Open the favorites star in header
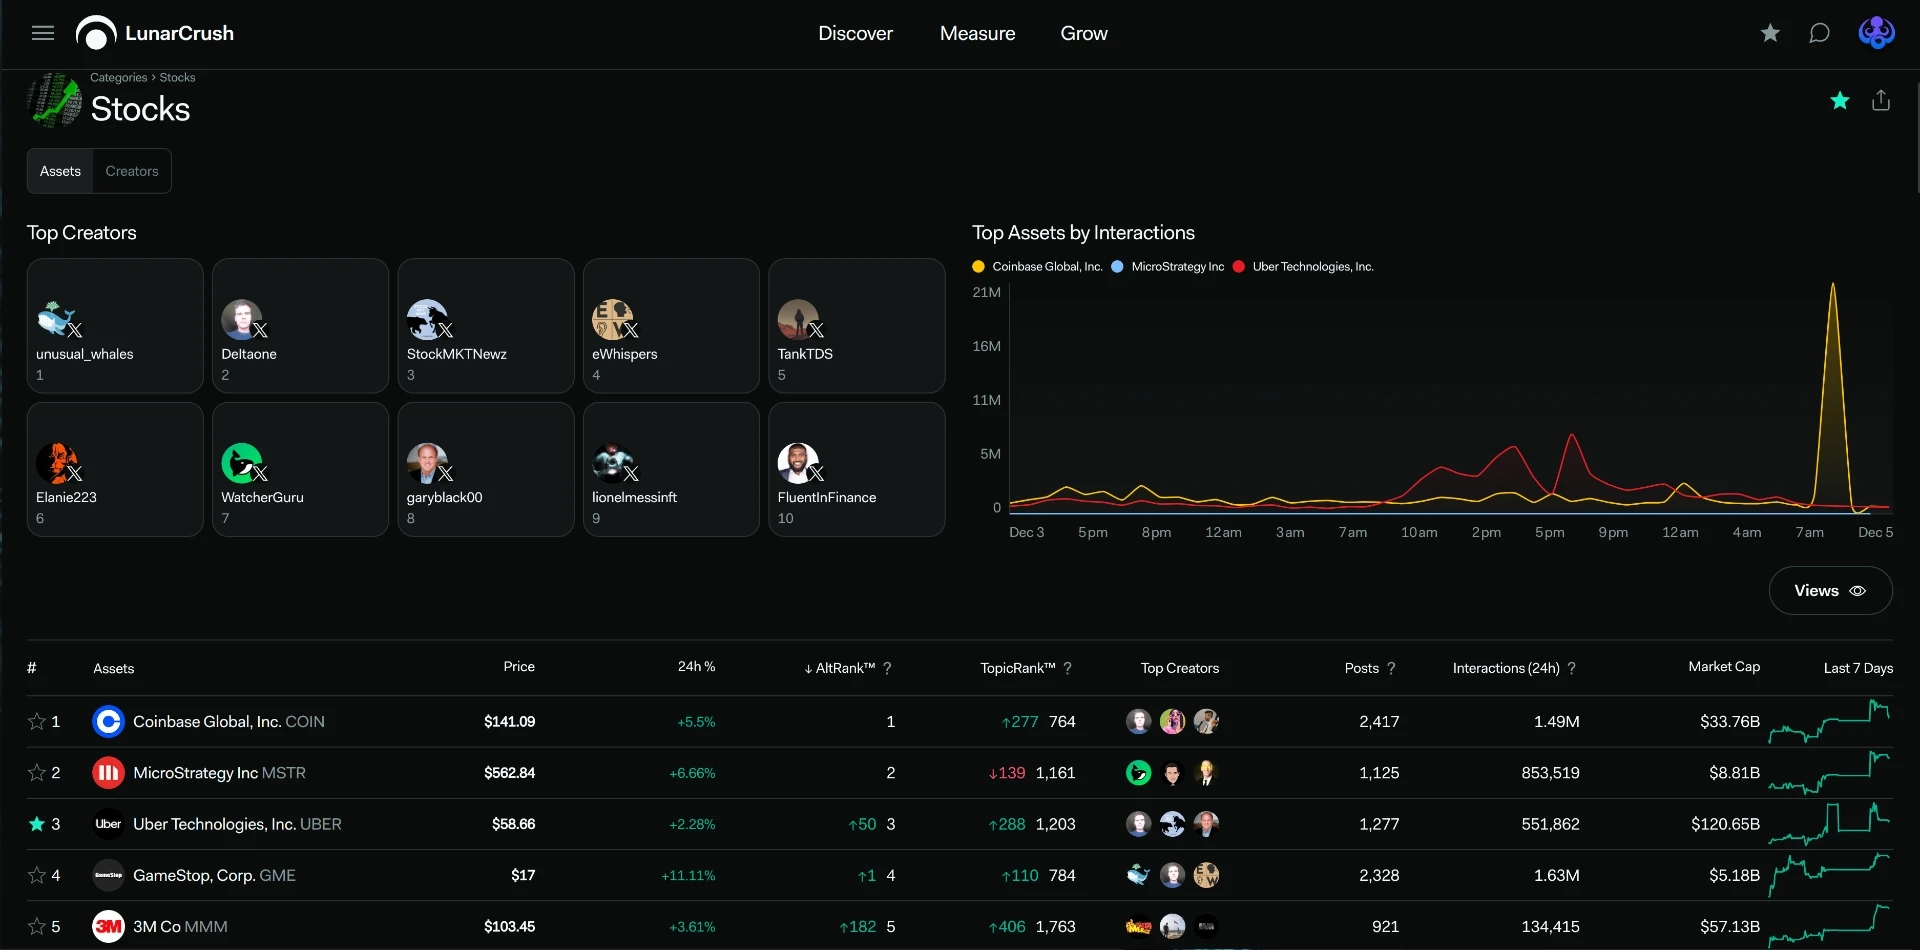 [x=1770, y=33]
